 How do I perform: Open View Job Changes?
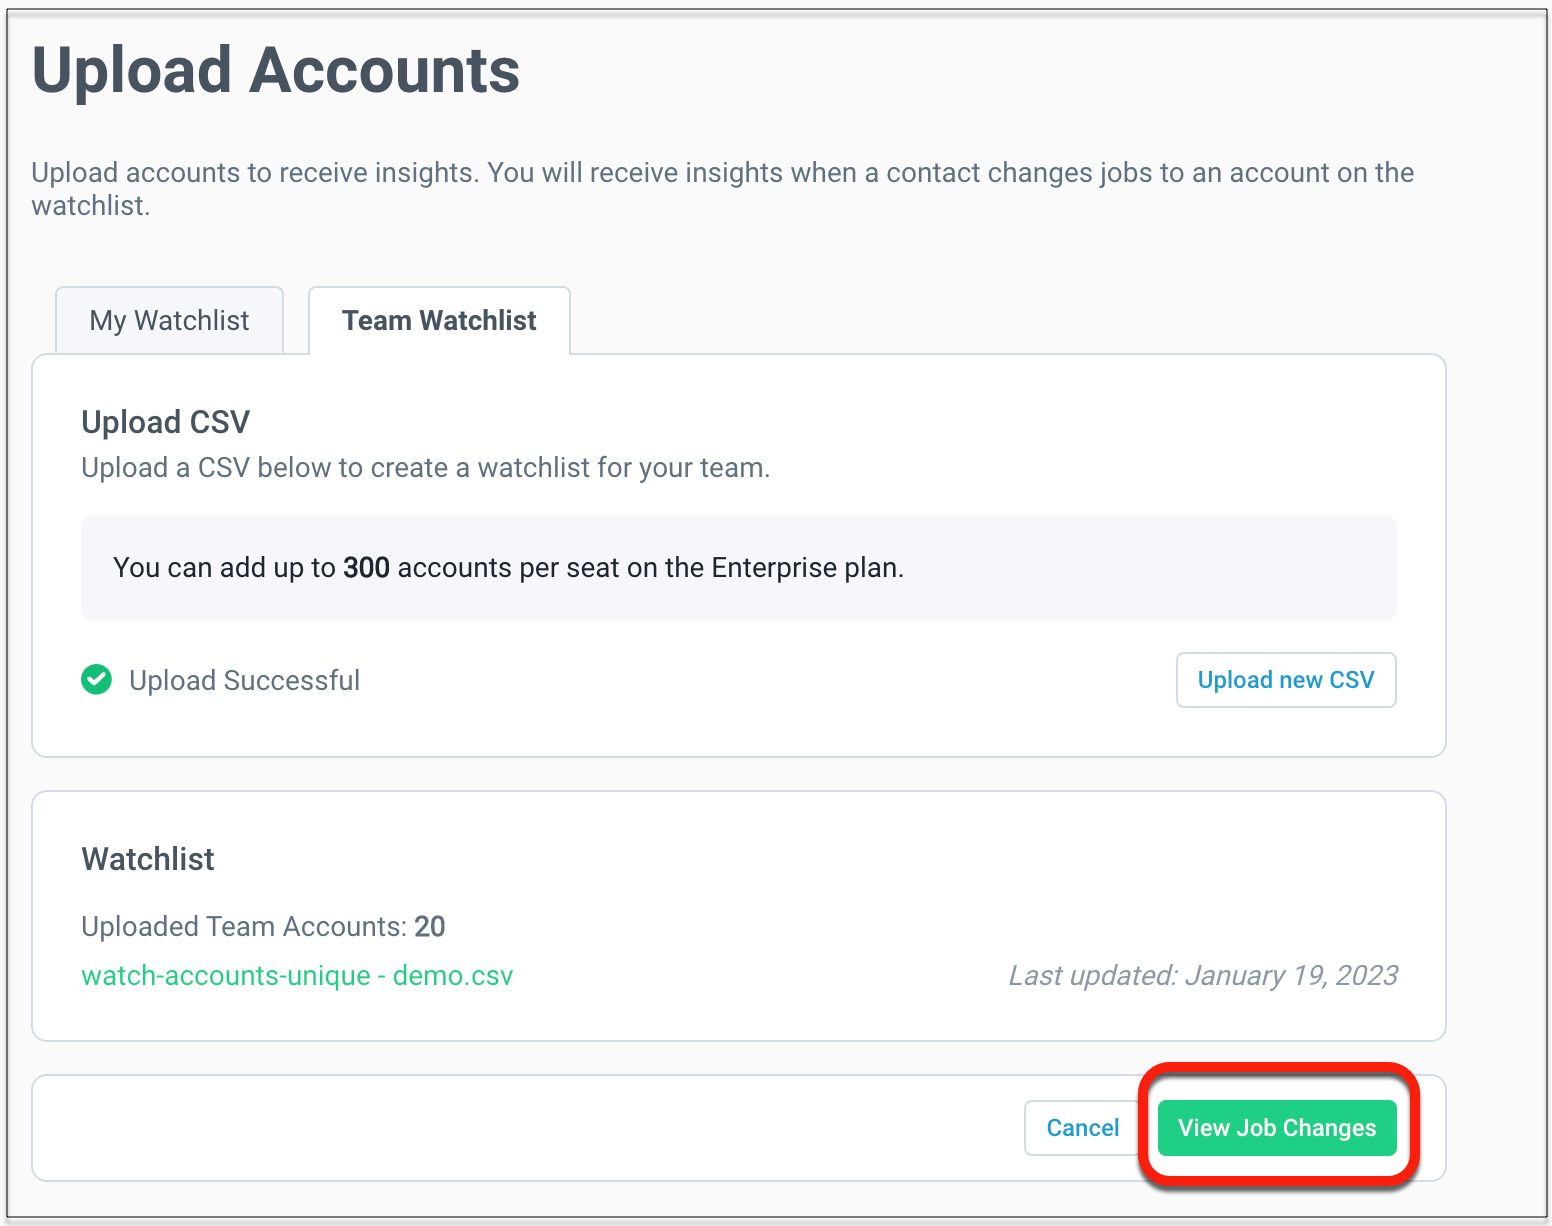tap(1277, 1128)
